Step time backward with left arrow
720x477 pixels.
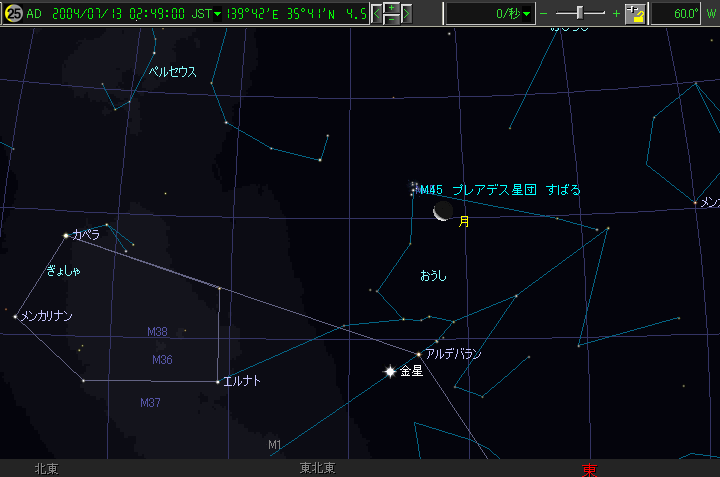pos(378,14)
